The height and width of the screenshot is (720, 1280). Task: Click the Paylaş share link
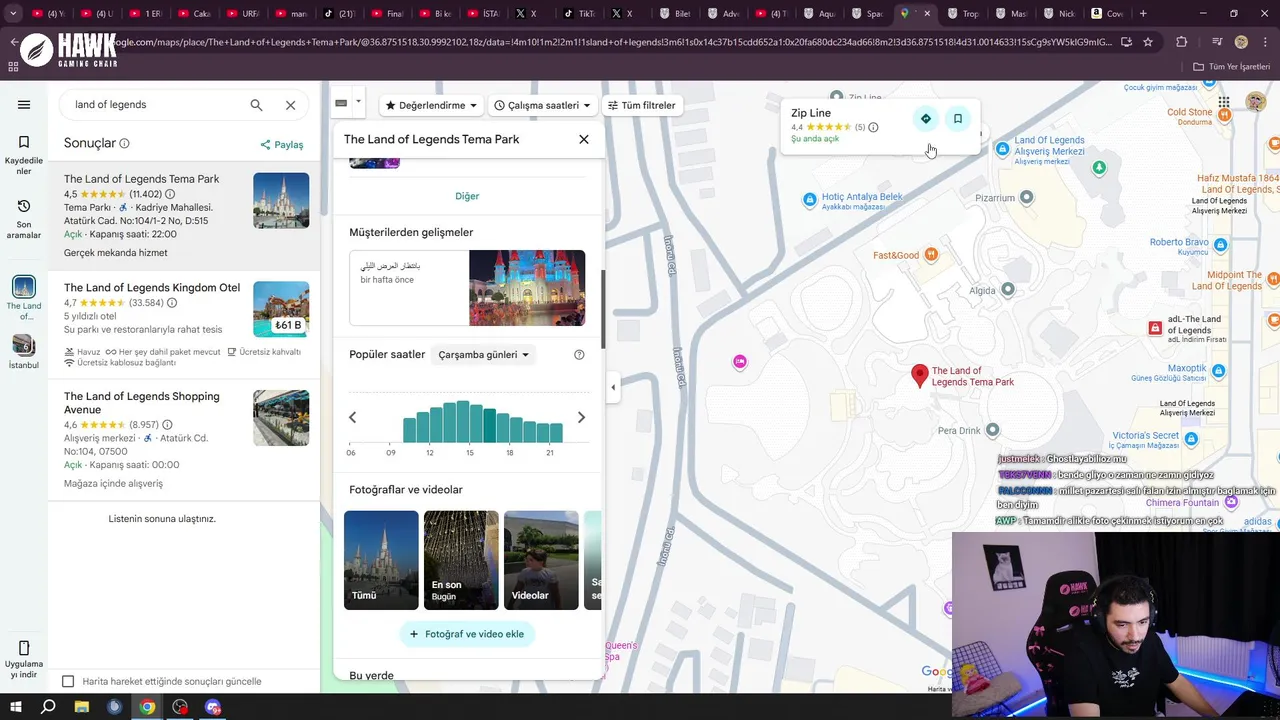point(282,144)
